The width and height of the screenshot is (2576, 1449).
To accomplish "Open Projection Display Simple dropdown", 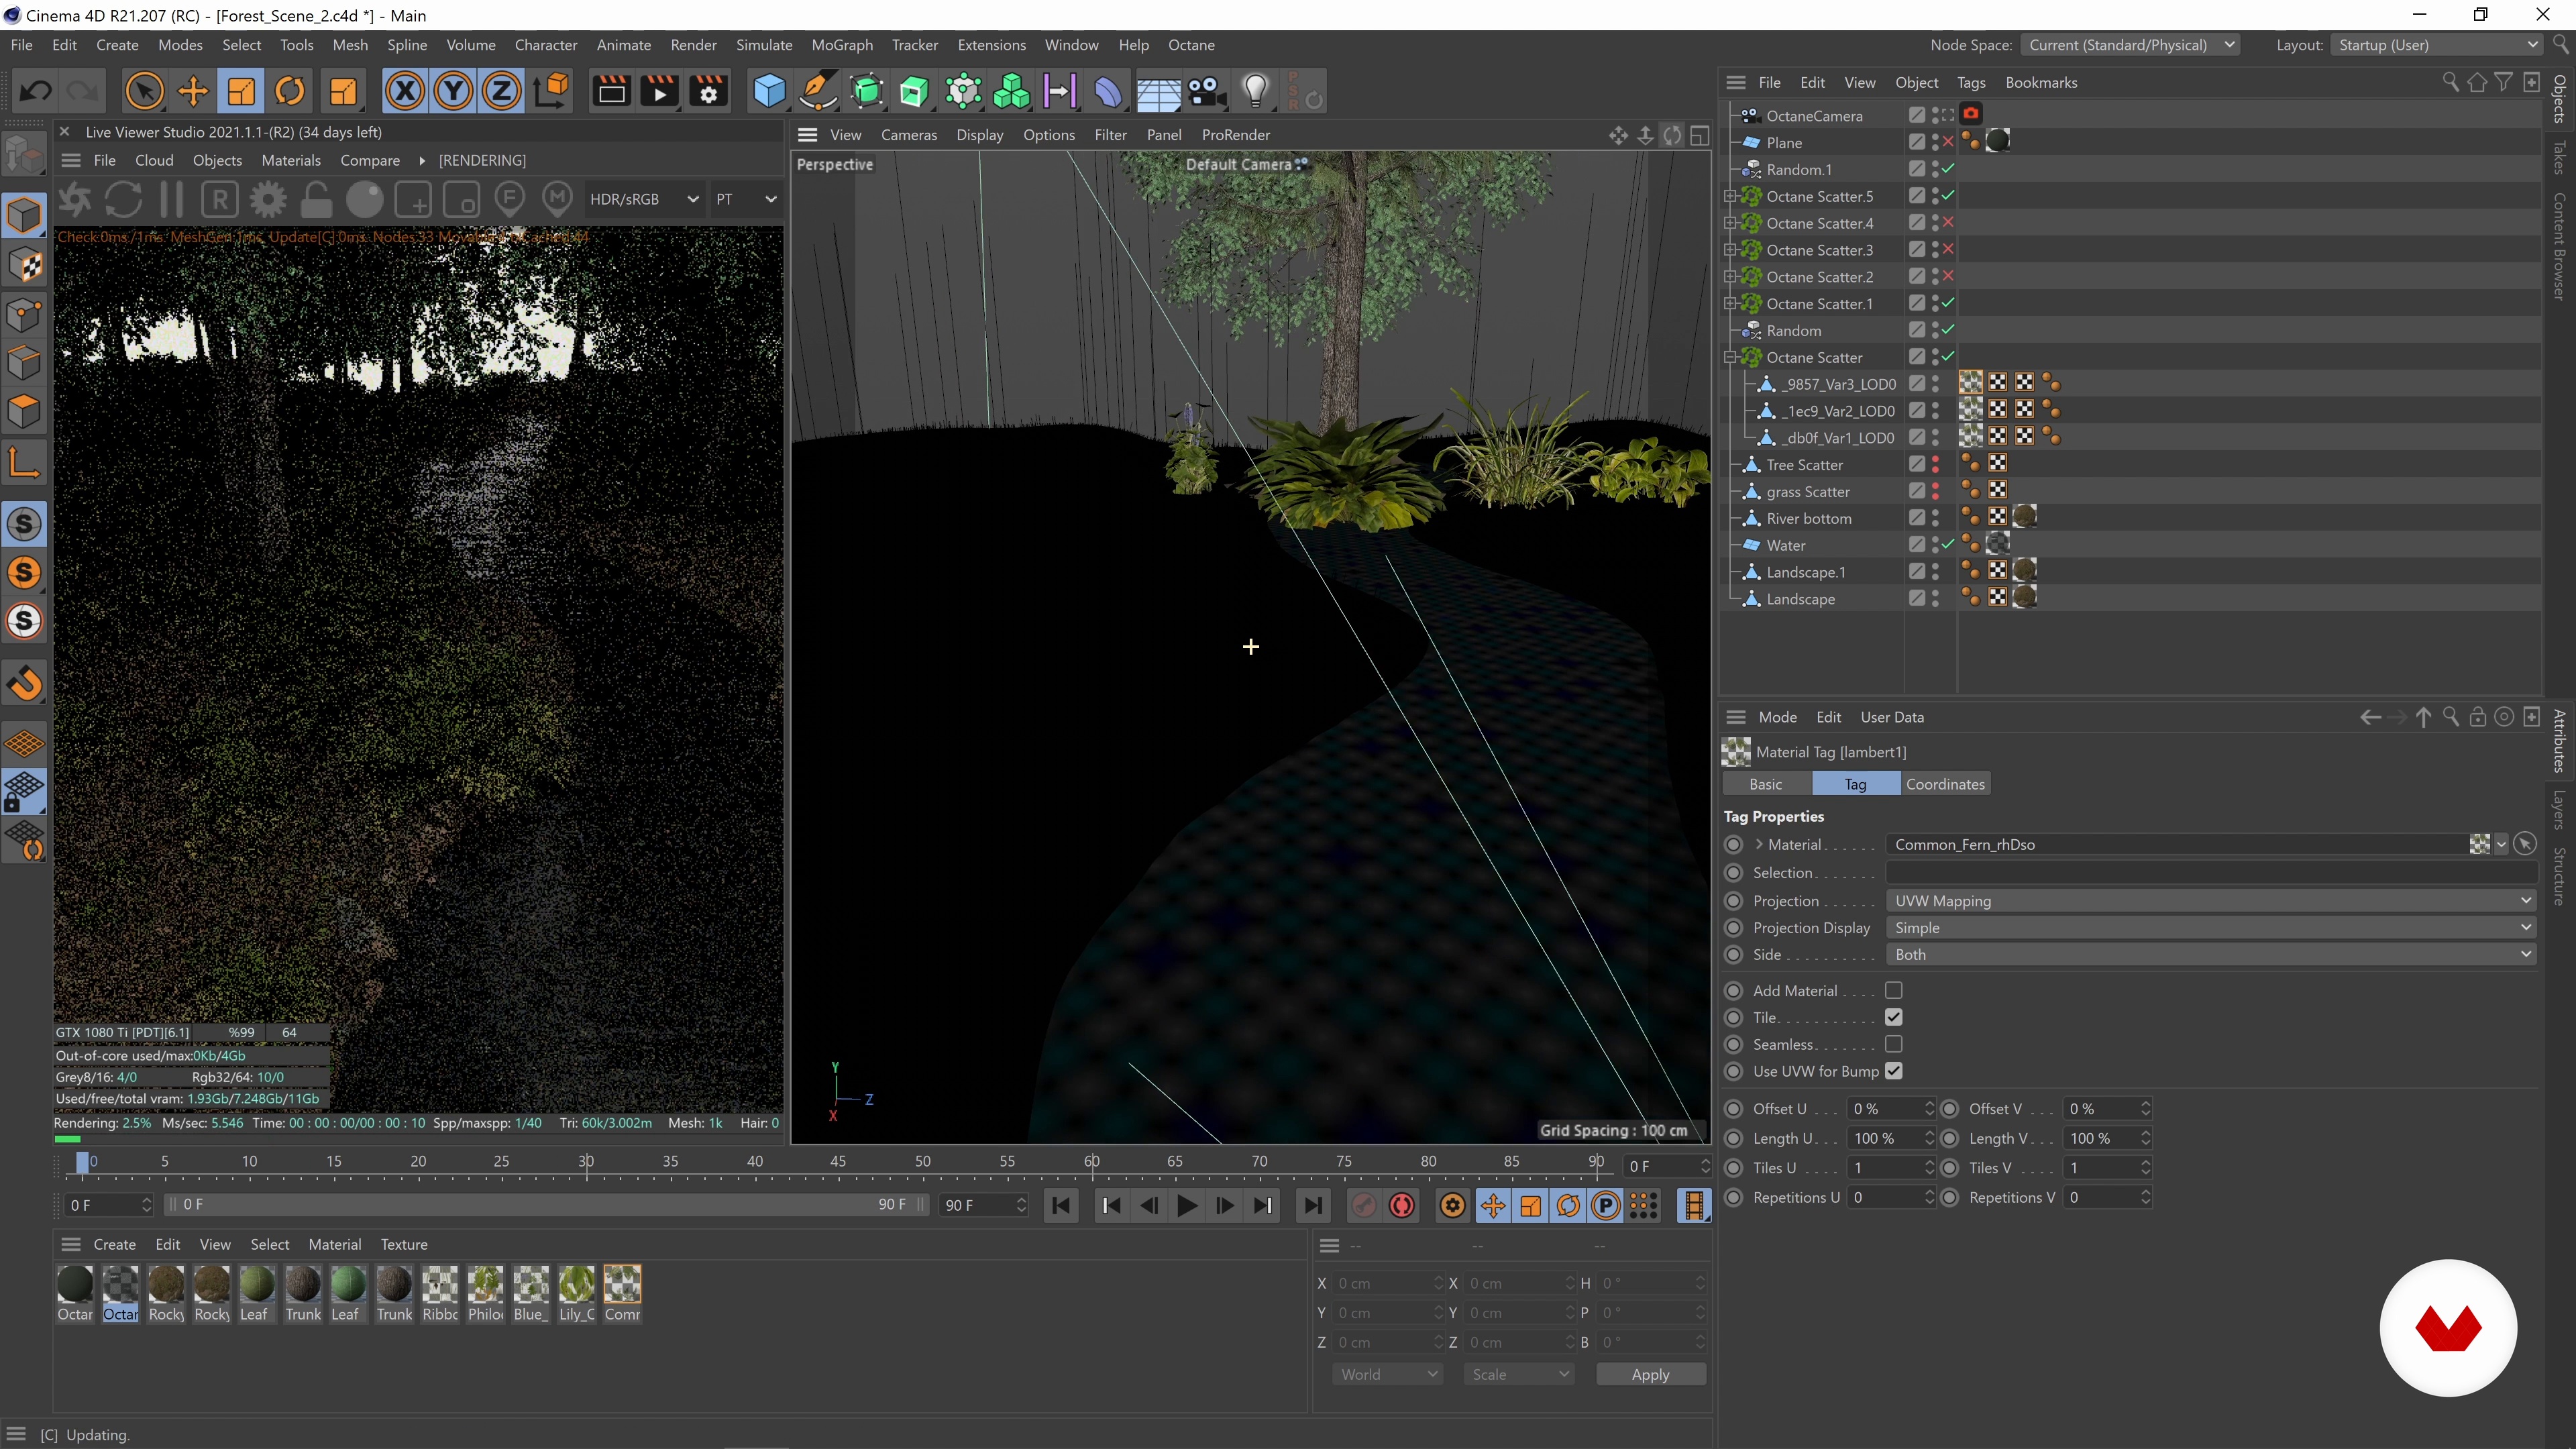I will click(x=2211, y=927).
